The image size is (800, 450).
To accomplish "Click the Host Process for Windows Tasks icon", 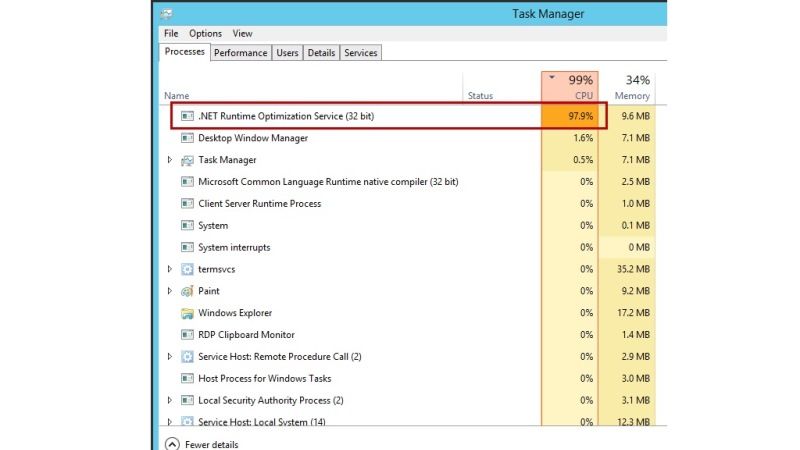I will coord(187,379).
